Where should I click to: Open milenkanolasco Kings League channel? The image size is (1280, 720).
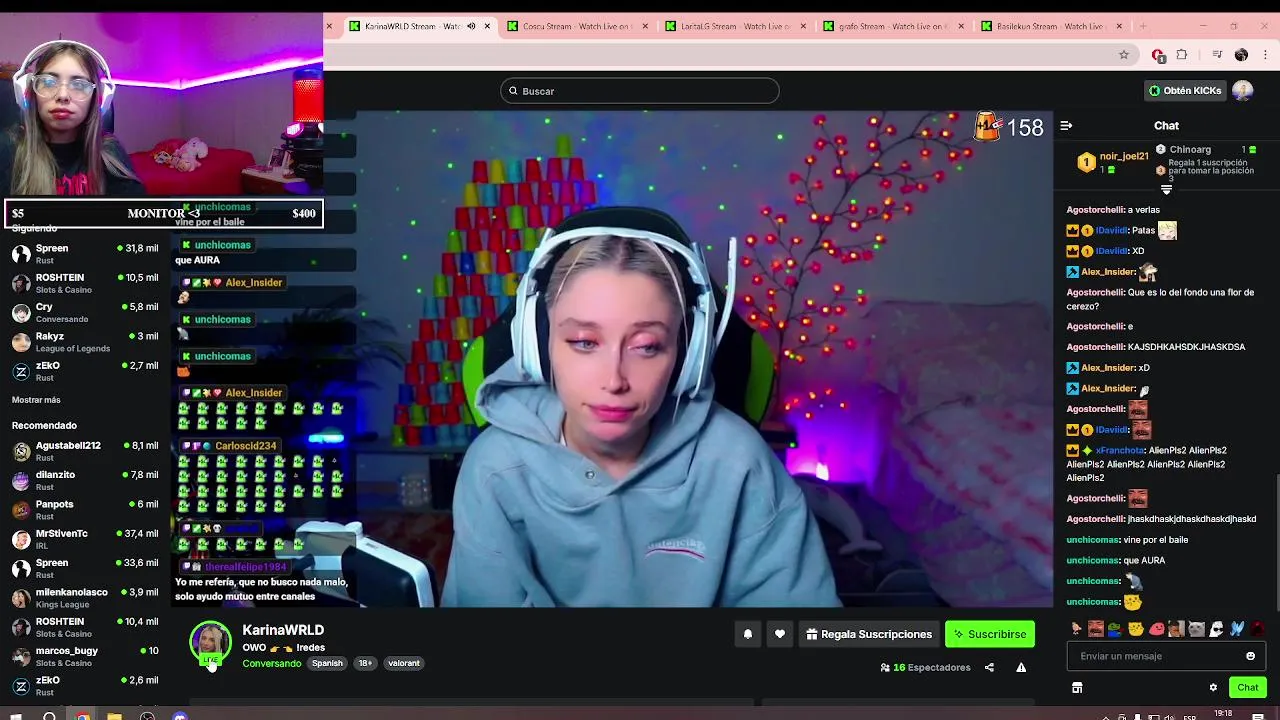(85, 598)
